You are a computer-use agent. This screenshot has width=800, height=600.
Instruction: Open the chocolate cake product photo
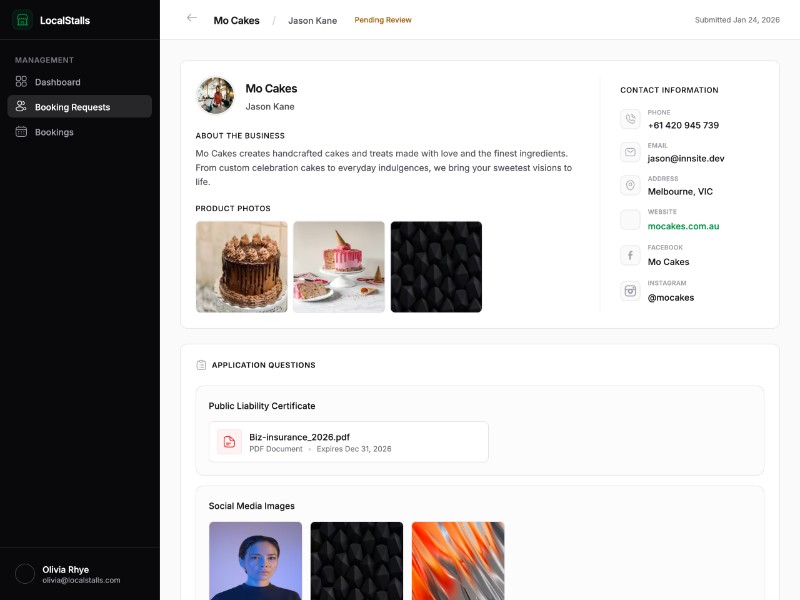pos(241,266)
